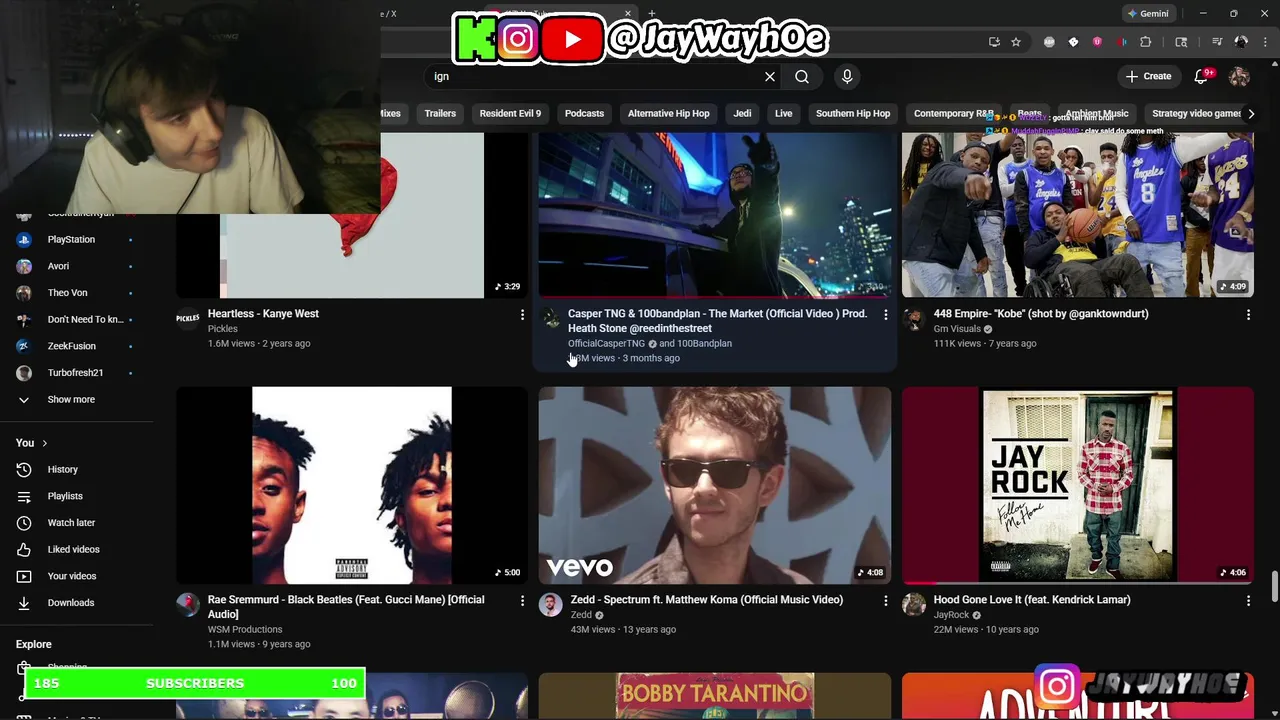Clear the search box text
This screenshot has width=1280, height=720.
pos(770,76)
